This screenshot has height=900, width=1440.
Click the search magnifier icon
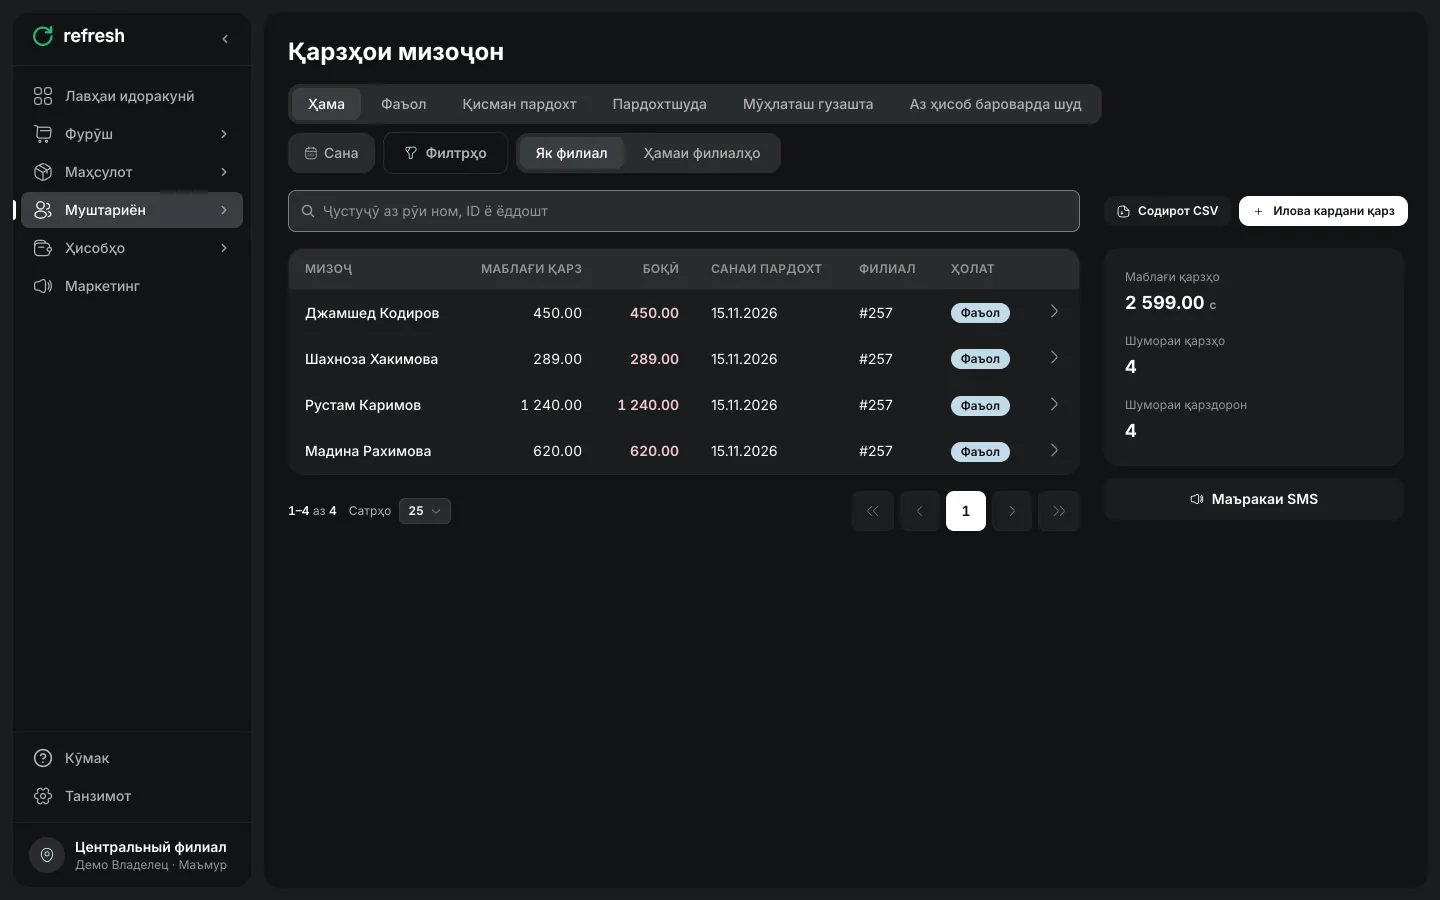pos(308,211)
